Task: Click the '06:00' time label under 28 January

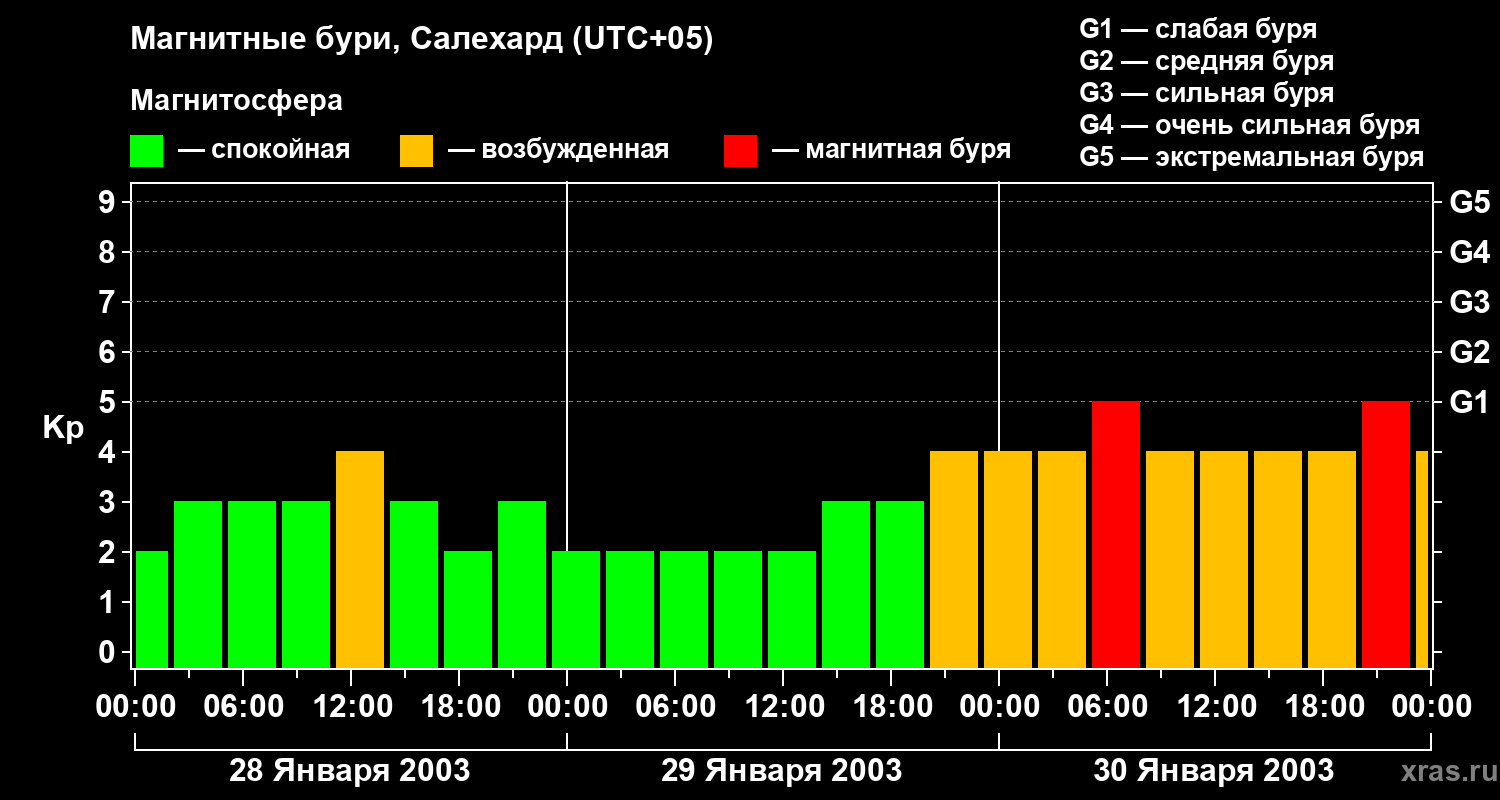Action: coord(243,707)
